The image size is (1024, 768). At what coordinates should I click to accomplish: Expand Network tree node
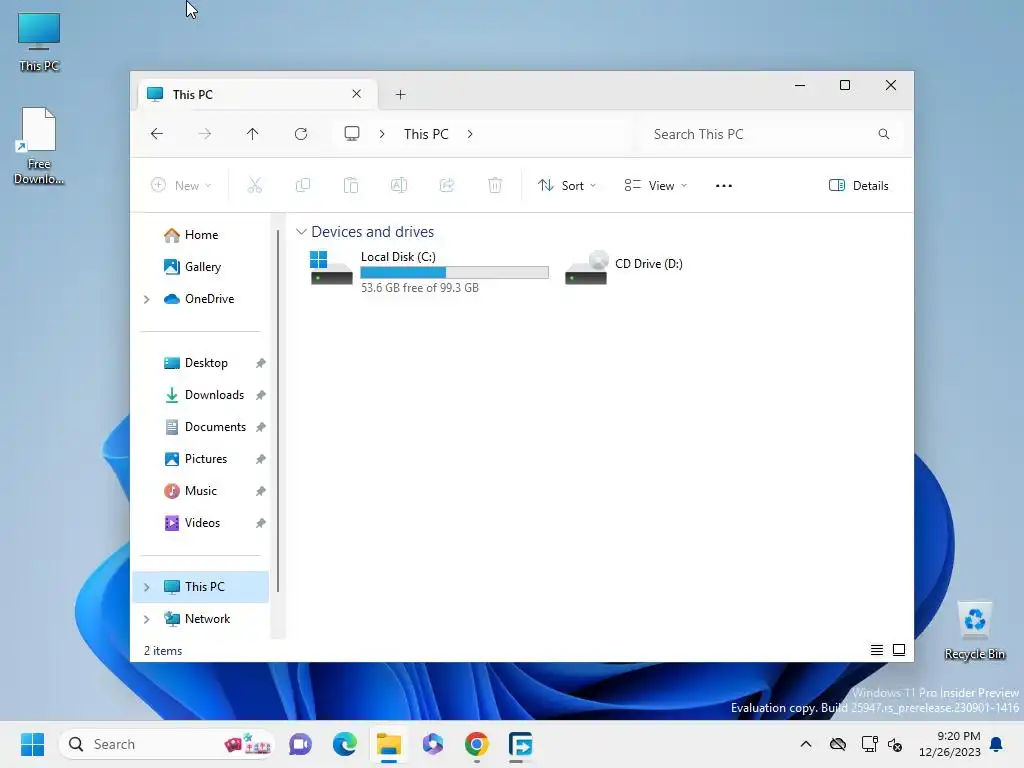(x=146, y=619)
